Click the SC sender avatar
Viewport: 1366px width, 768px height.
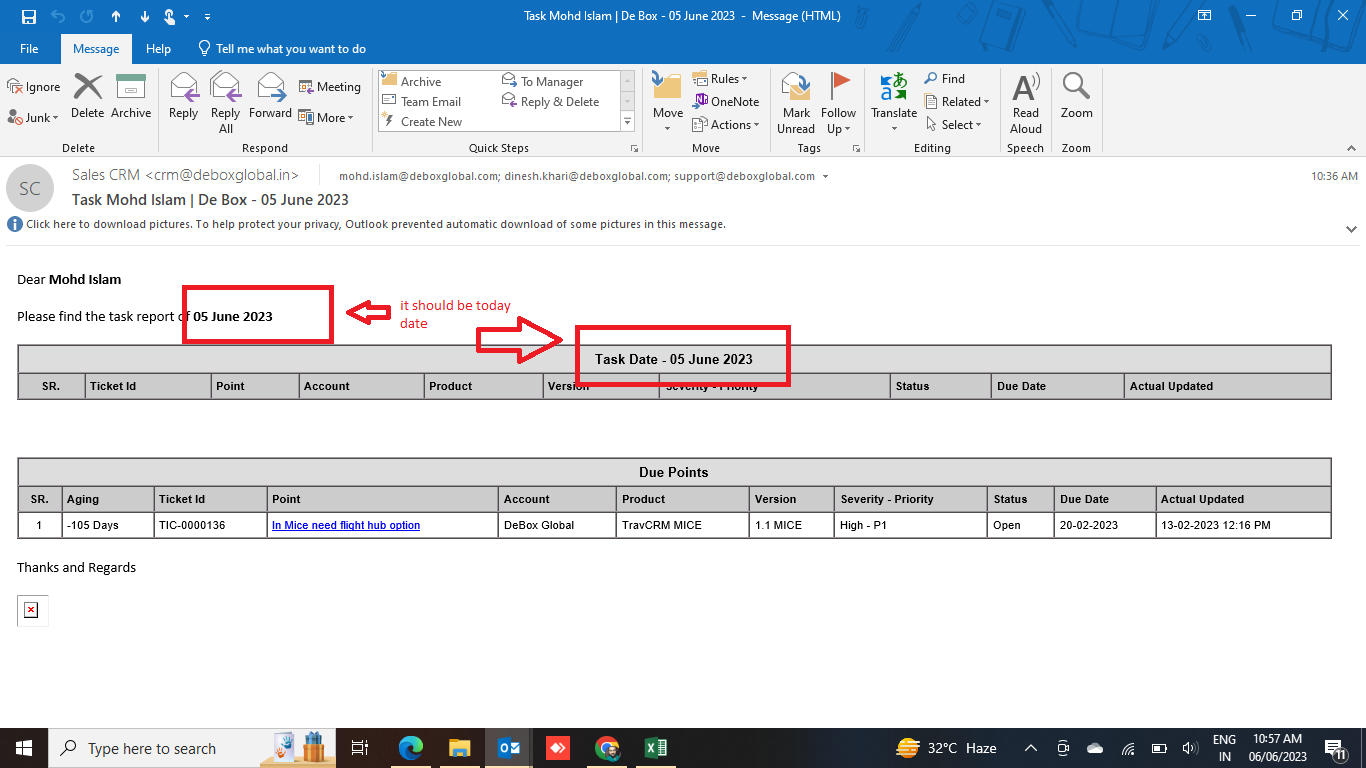click(30, 188)
